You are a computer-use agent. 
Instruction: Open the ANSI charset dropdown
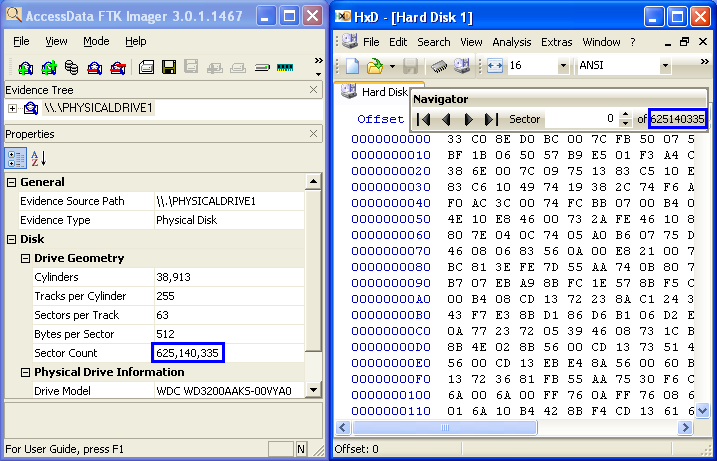665,66
